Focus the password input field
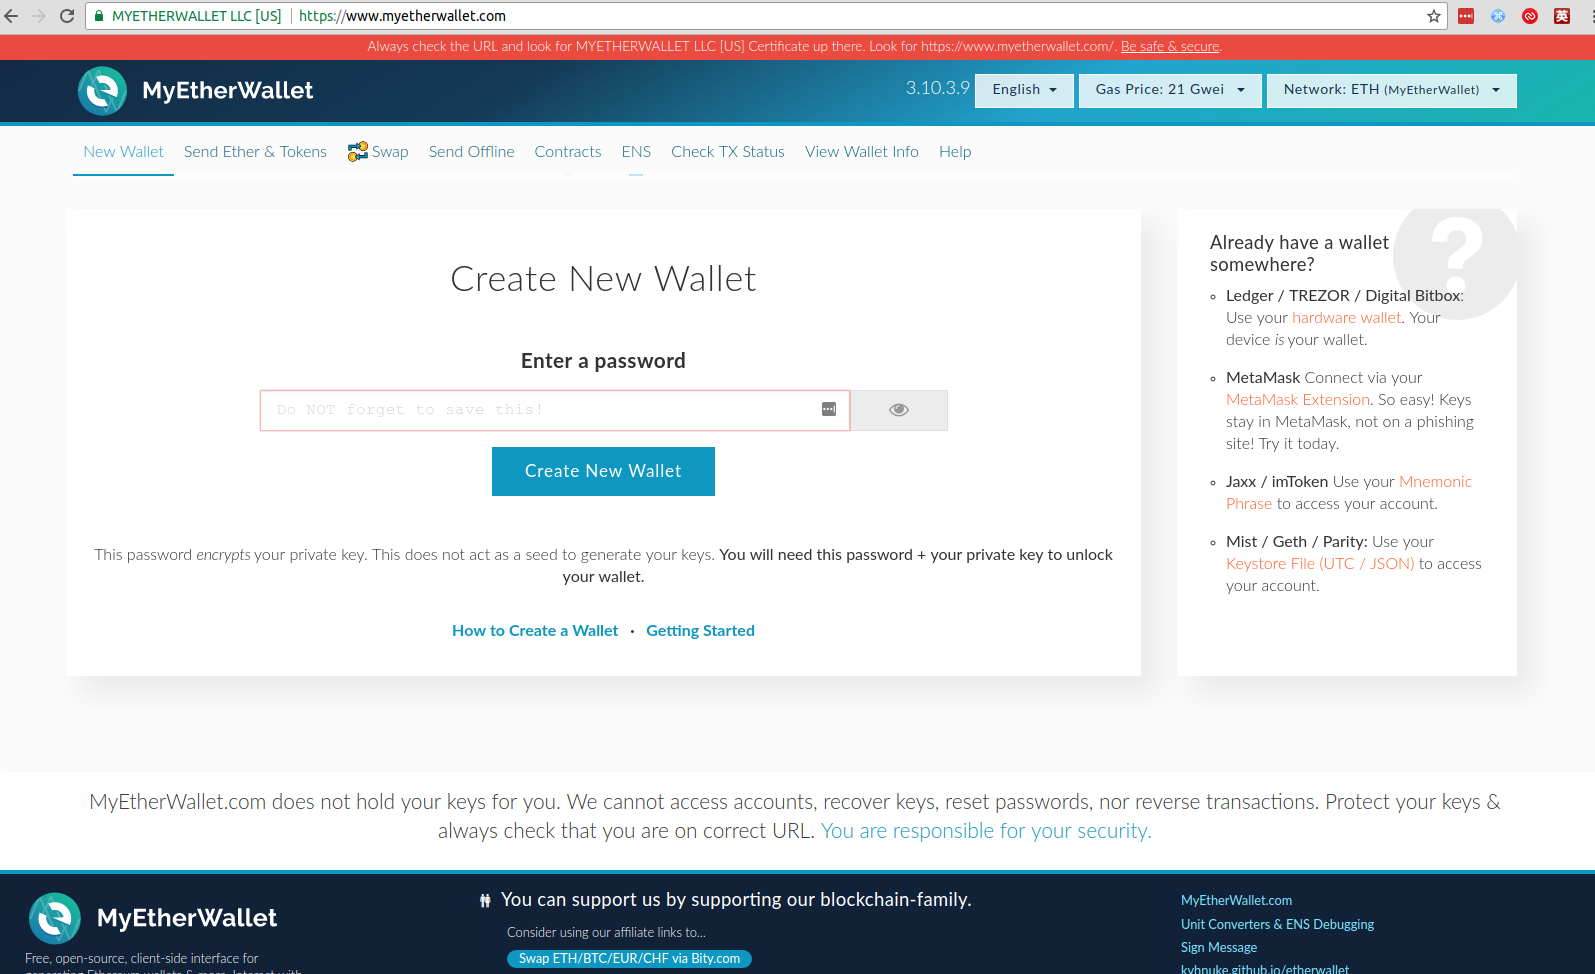The height and width of the screenshot is (974, 1595). click(x=555, y=410)
